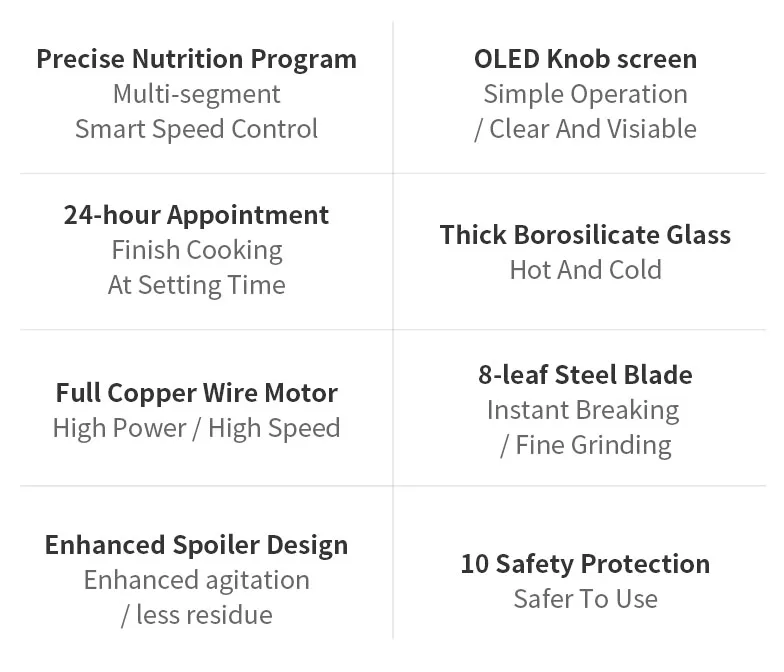Click the Full Copper Wire Motor title
784x672 pixels.
[x=196, y=393]
